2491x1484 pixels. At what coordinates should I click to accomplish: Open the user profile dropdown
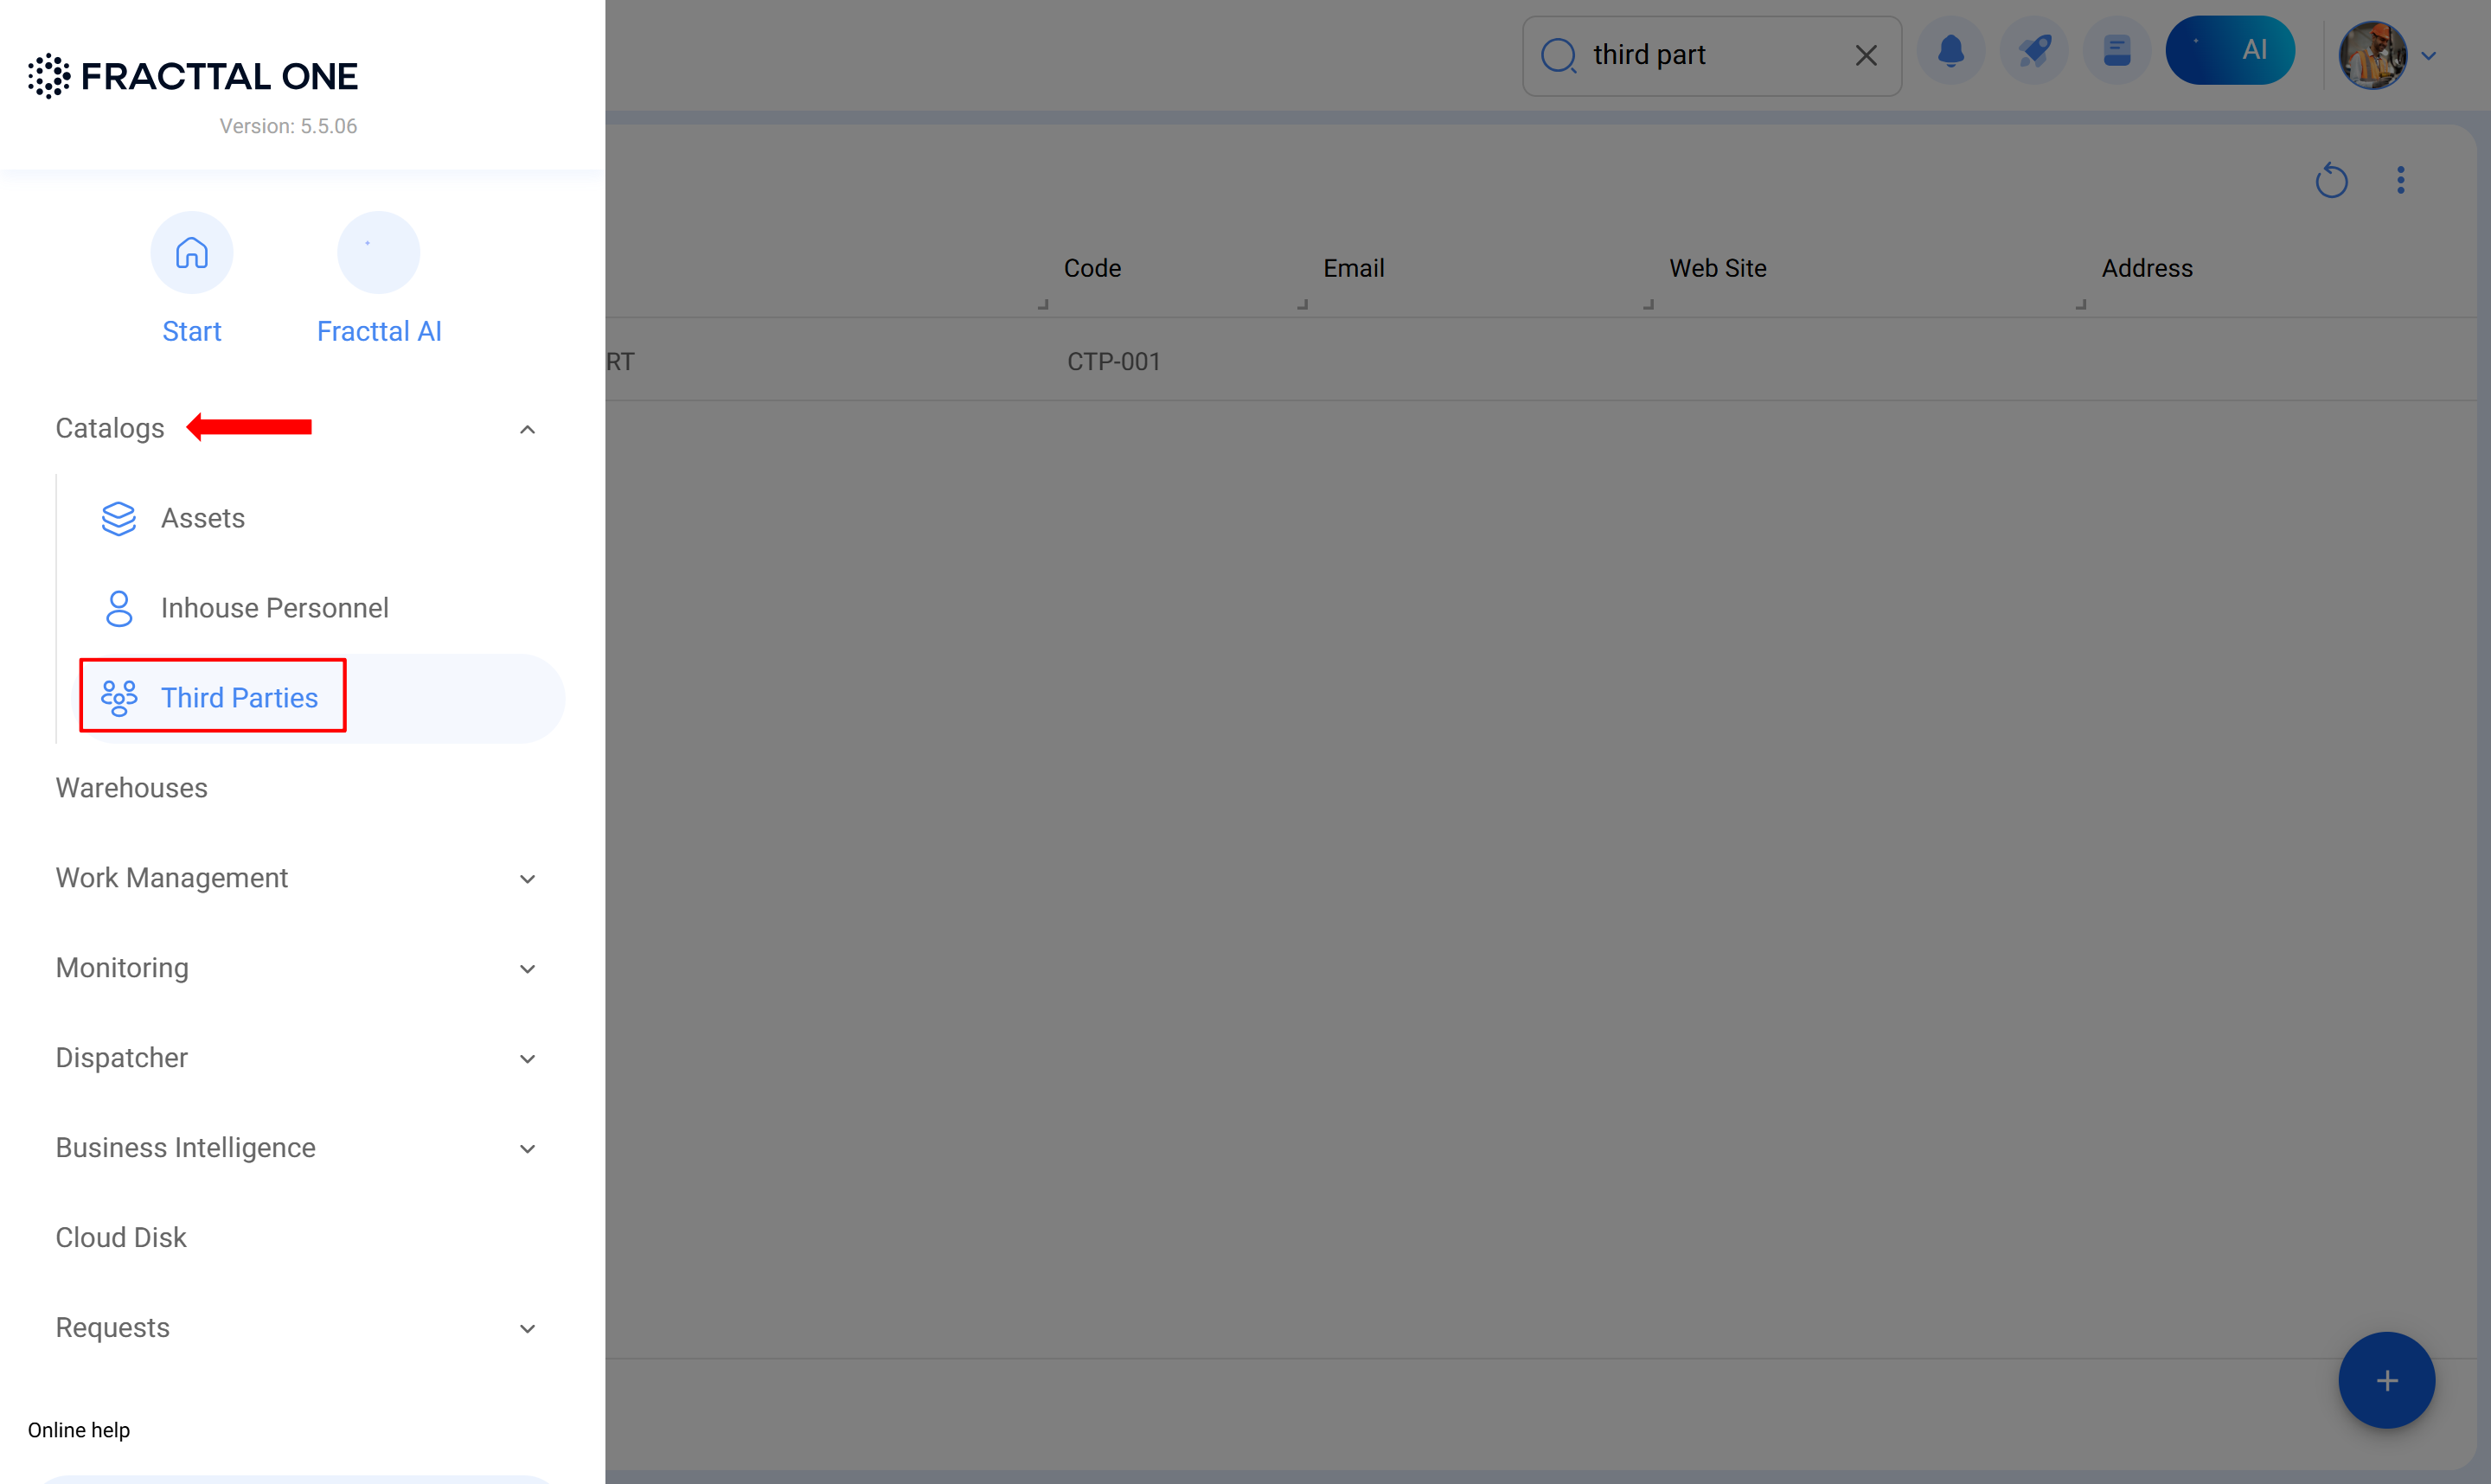tap(2387, 56)
